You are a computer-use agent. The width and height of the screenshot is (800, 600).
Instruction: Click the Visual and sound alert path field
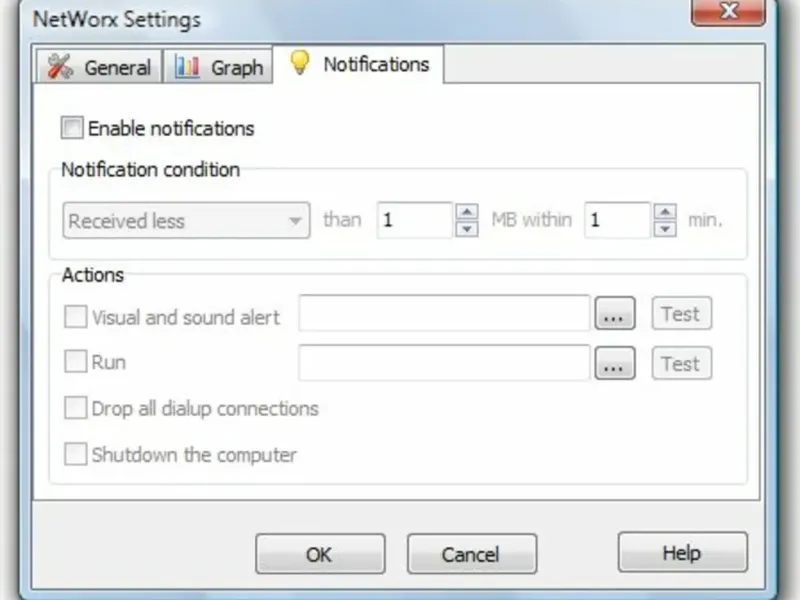(444, 313)
